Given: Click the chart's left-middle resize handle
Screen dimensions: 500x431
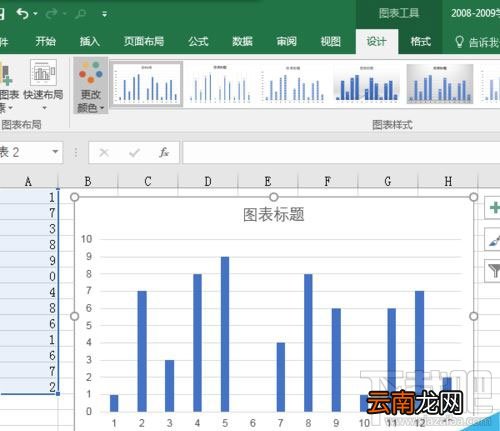Looking at the screenshot, I should pos(75,316).
